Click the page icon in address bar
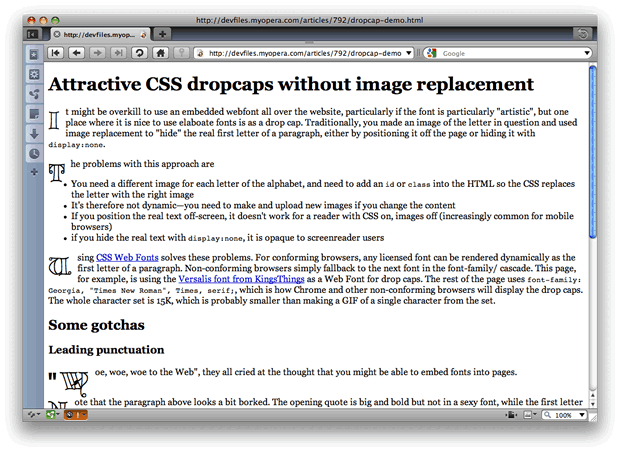 pos(200,53)
